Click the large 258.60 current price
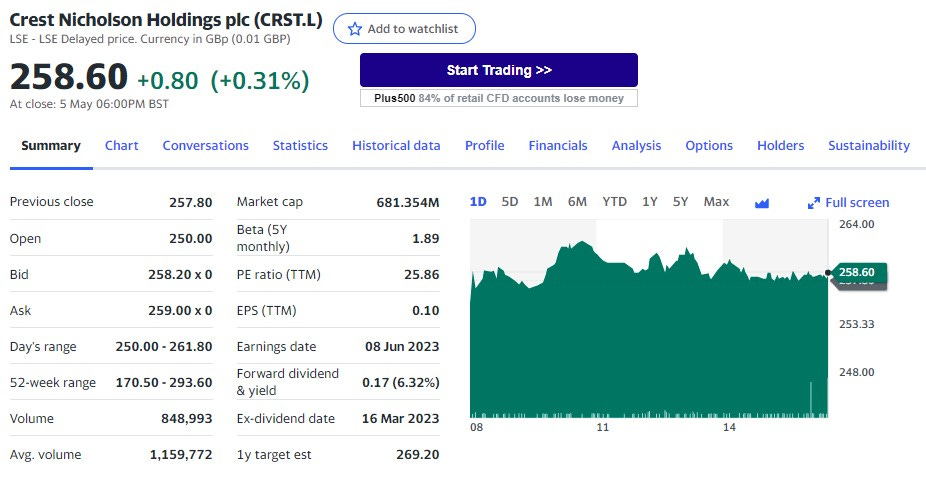926x490 pixels. pyautogui.click(x=69, y=77)
